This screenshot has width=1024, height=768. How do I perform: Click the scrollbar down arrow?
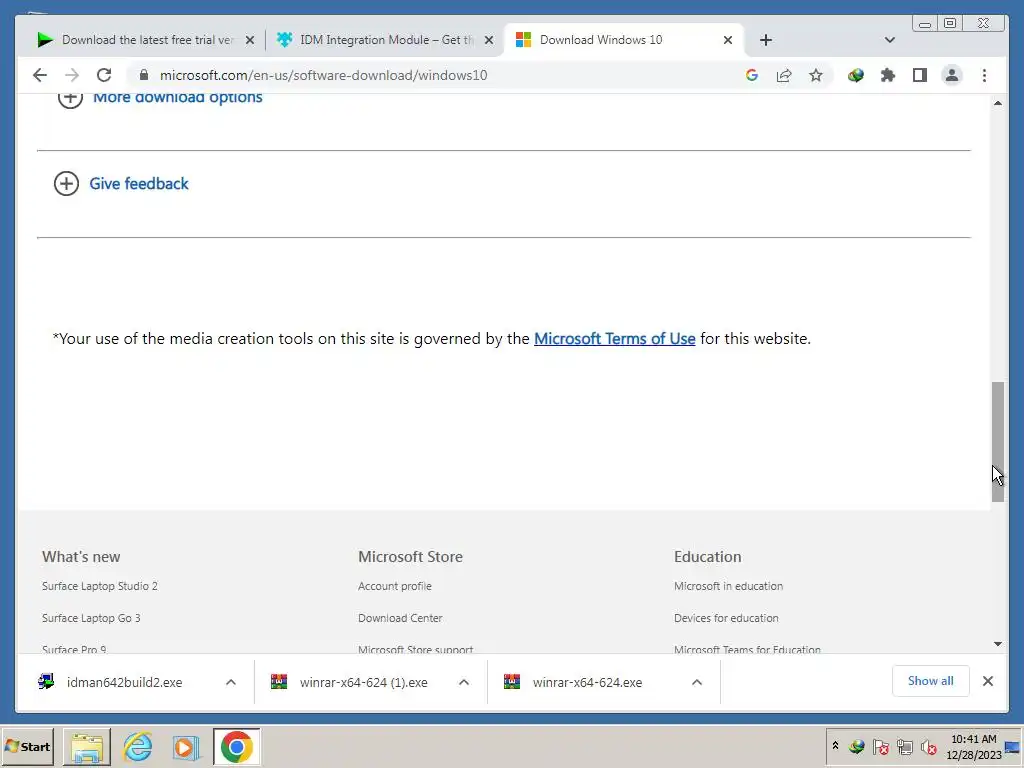point(997,644)
